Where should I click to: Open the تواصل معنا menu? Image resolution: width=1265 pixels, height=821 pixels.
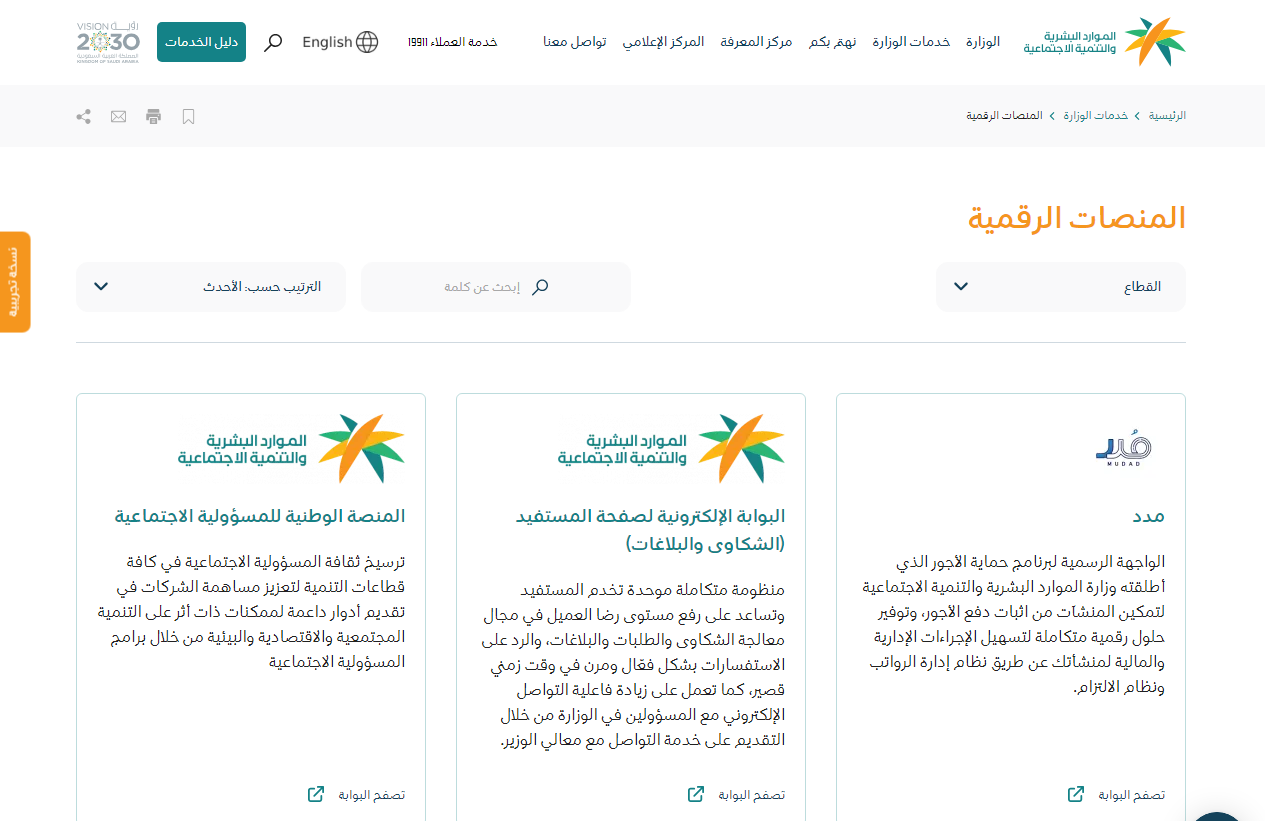point(575,42)
